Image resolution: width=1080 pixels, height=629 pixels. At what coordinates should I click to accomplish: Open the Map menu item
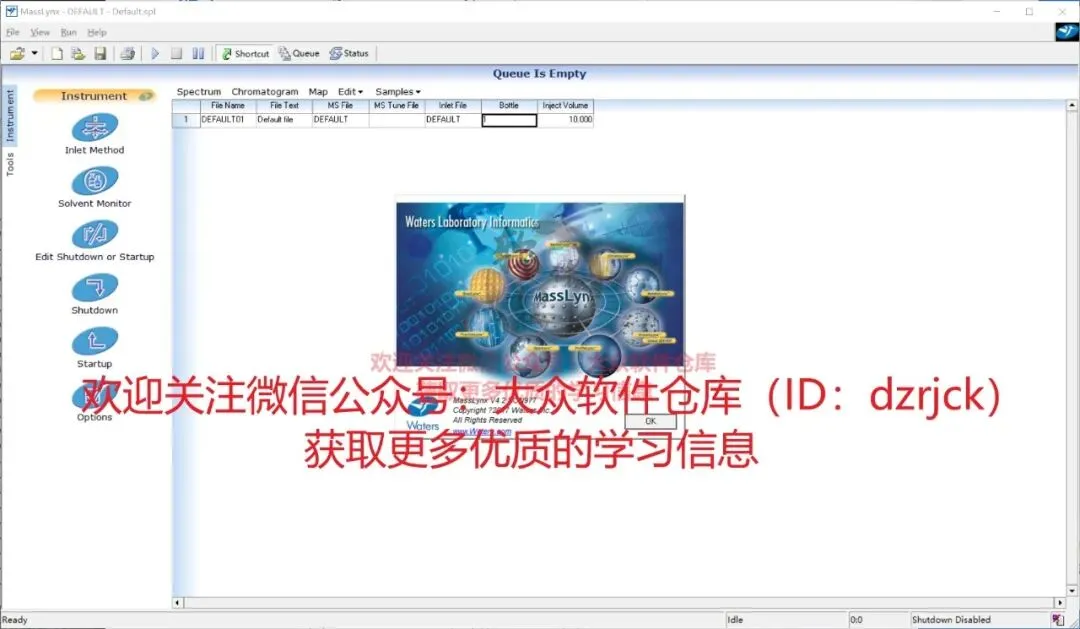click(x=318, y=92)
